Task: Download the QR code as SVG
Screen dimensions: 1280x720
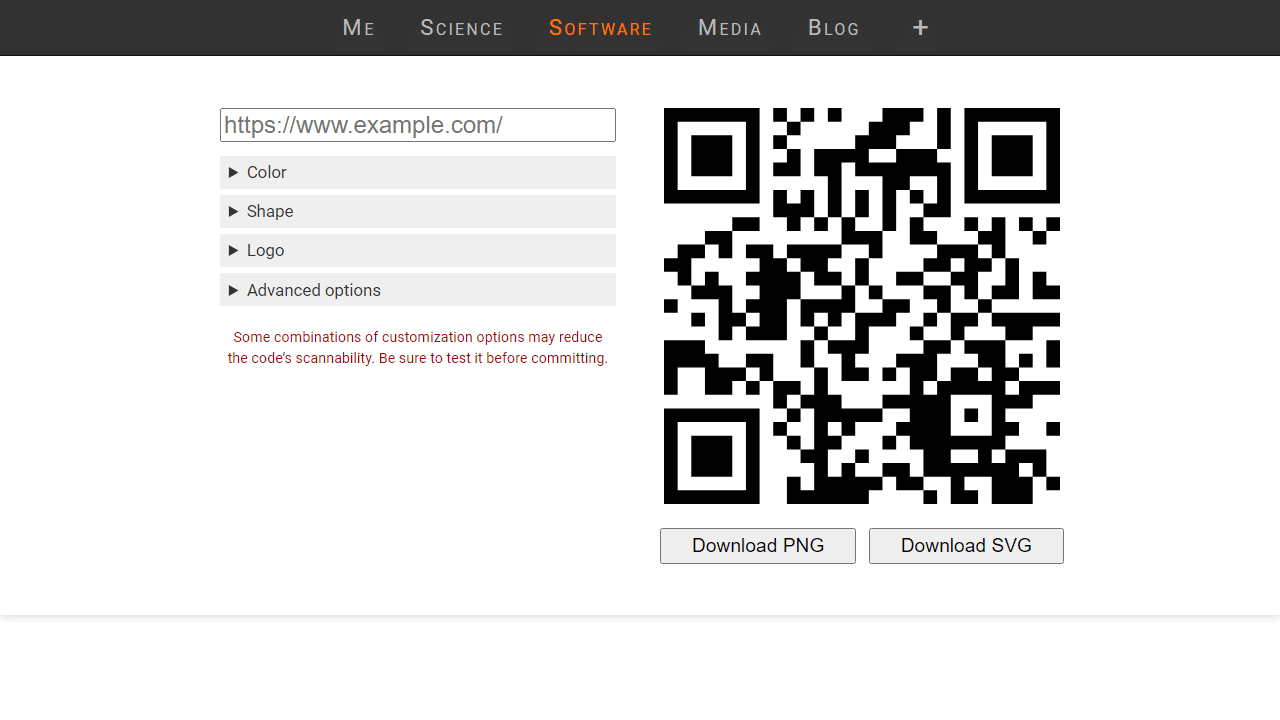Action: (966, 546)
